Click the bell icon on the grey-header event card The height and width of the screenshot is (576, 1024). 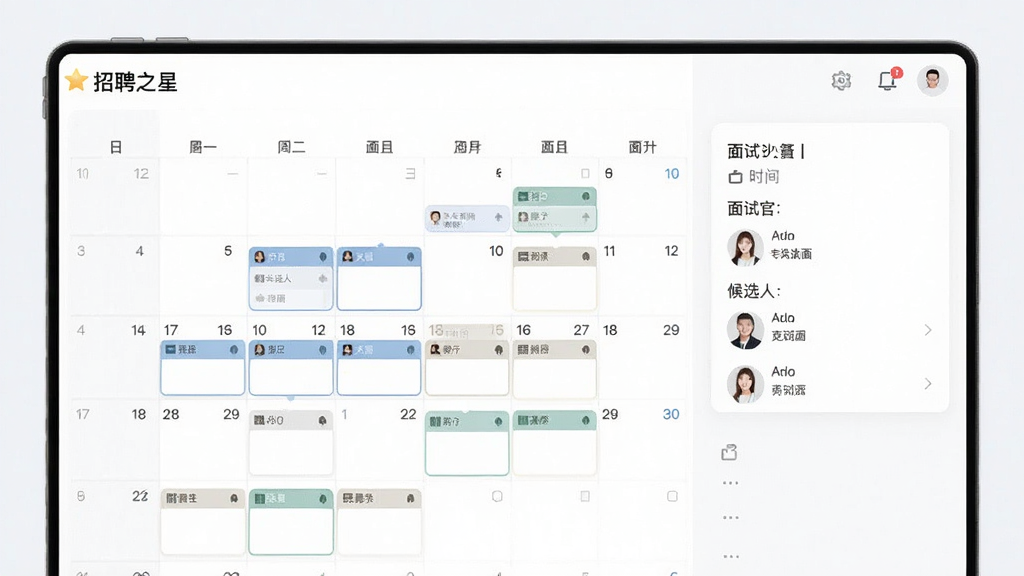322,421
